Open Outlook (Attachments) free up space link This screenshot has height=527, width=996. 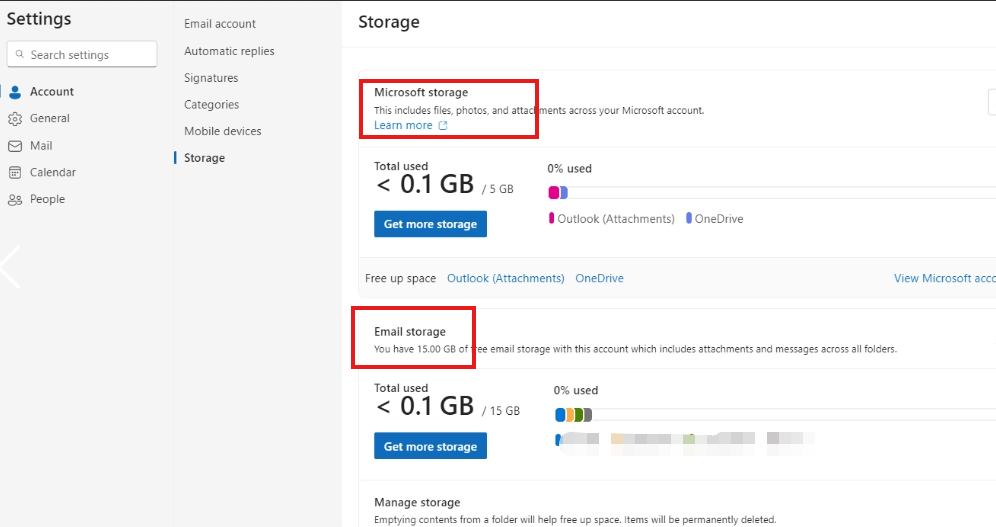point(506,278)
